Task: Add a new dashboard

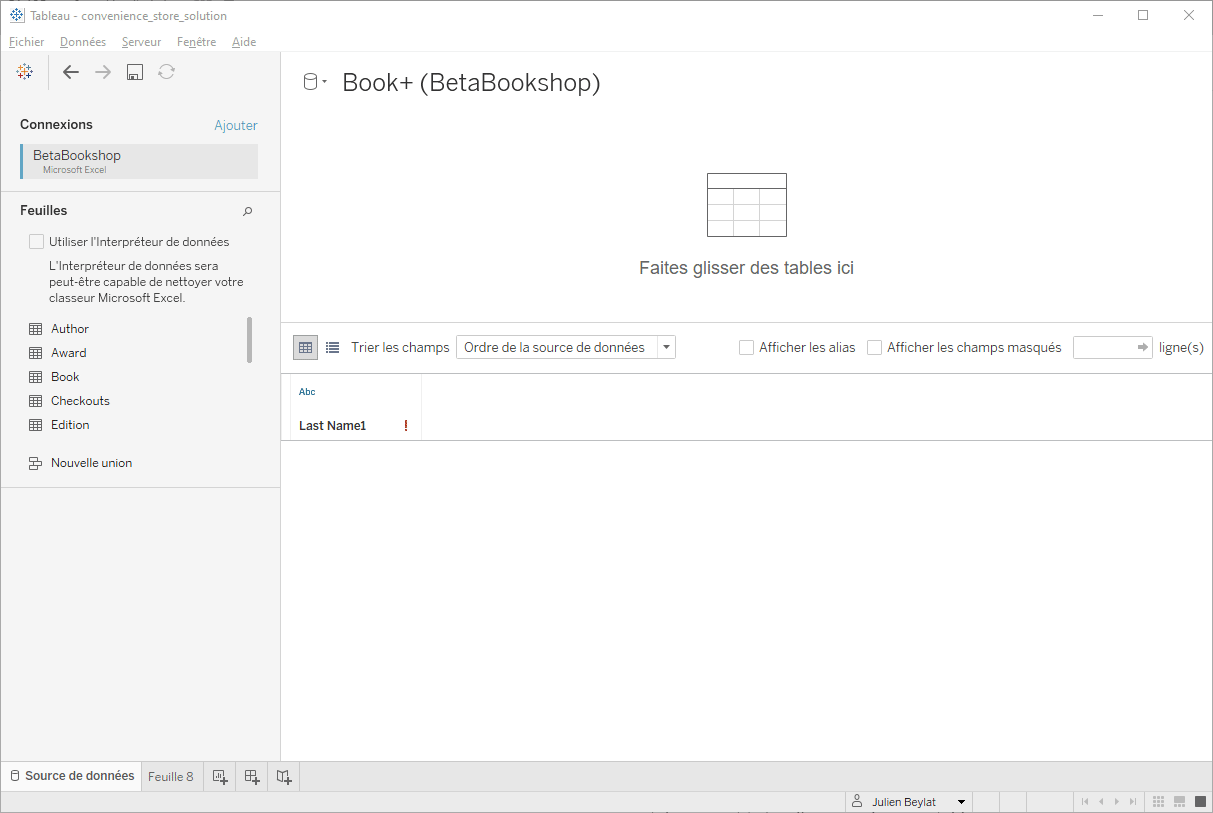Action: (x=252, y=776)
